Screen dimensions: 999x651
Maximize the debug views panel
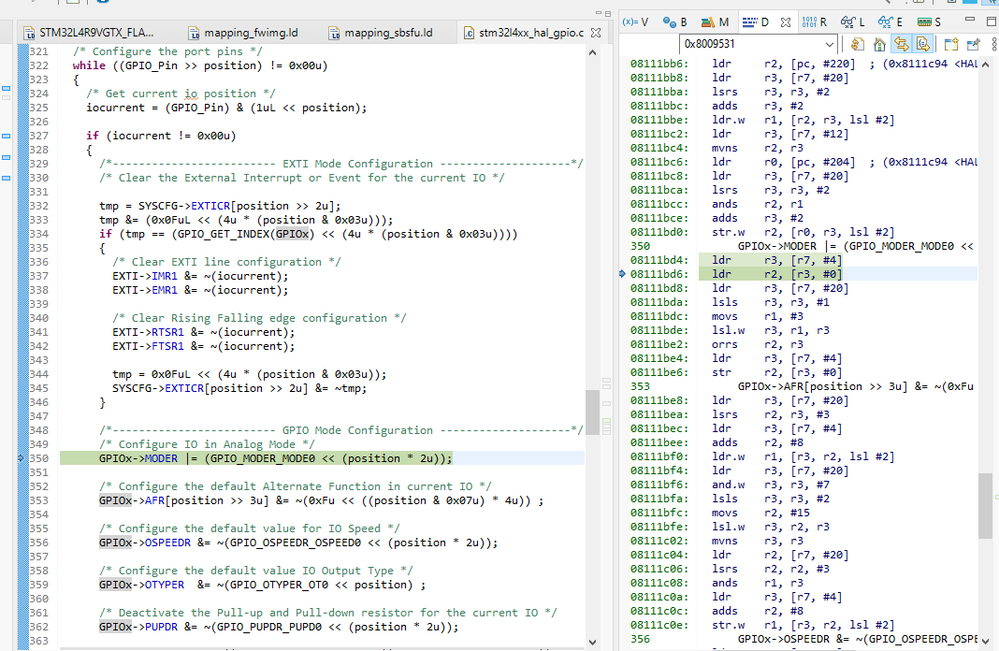(x=991, y=21)
